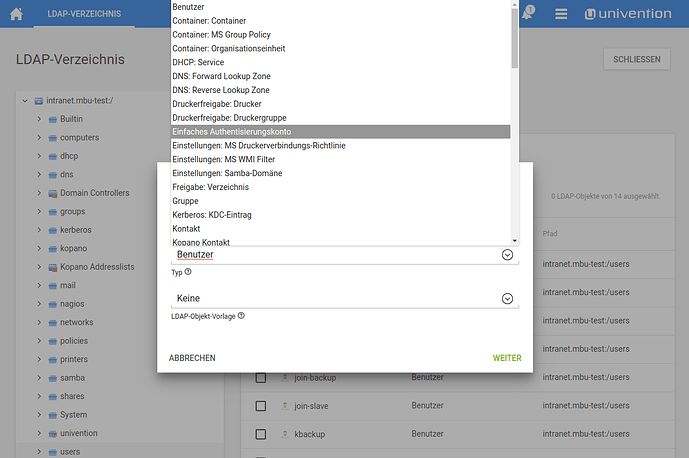Screen dimensions: 689x458
Task: Select Einstellungen: Samba-Domäne option
Action: (341, 173)
